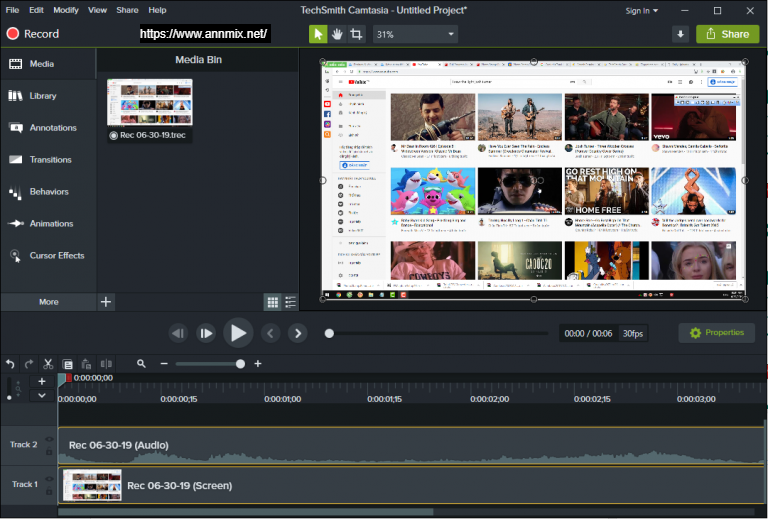This screenshot has width=768, height=519.
Task: Toggle Track 2 visibility eye
Action: [x=49, y=439]
